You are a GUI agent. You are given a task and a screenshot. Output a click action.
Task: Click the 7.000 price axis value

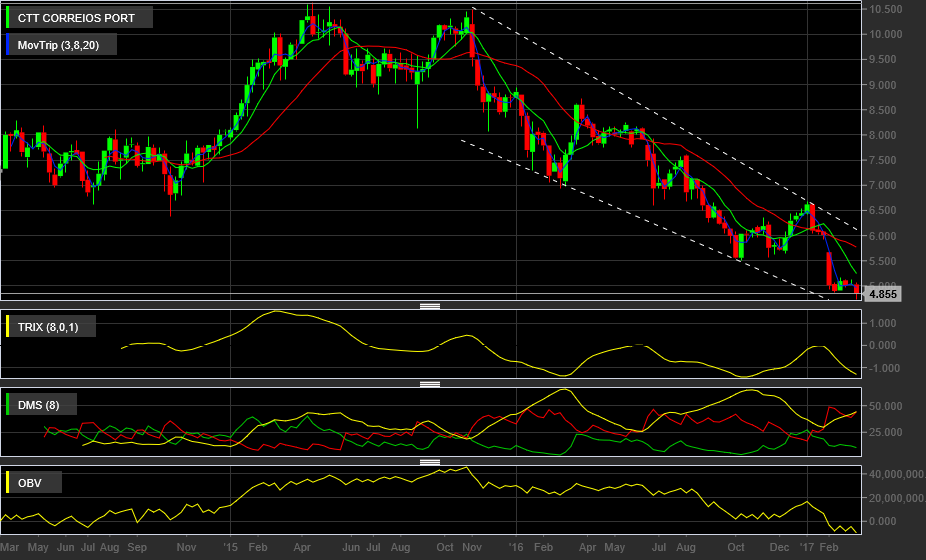pyautogui.click(x=885, y=185)
